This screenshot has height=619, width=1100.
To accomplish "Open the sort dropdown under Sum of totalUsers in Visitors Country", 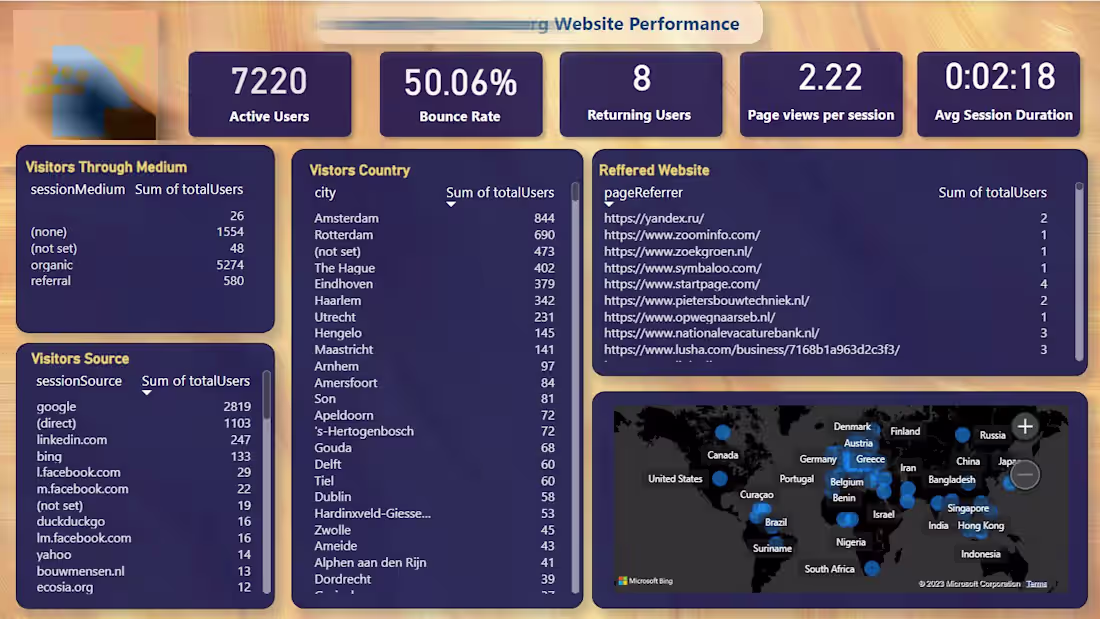I will coord(451,203).
